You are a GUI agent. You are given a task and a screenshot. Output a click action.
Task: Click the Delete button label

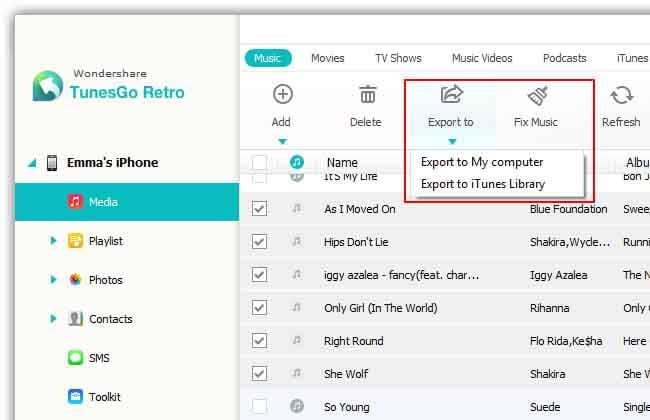(366, 122)
